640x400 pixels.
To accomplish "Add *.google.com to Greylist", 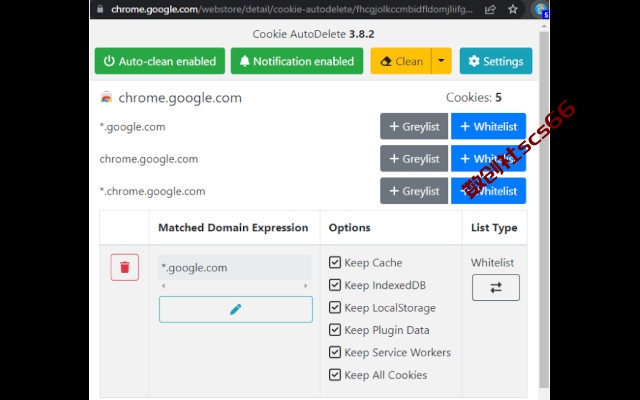I will point(414,126).
